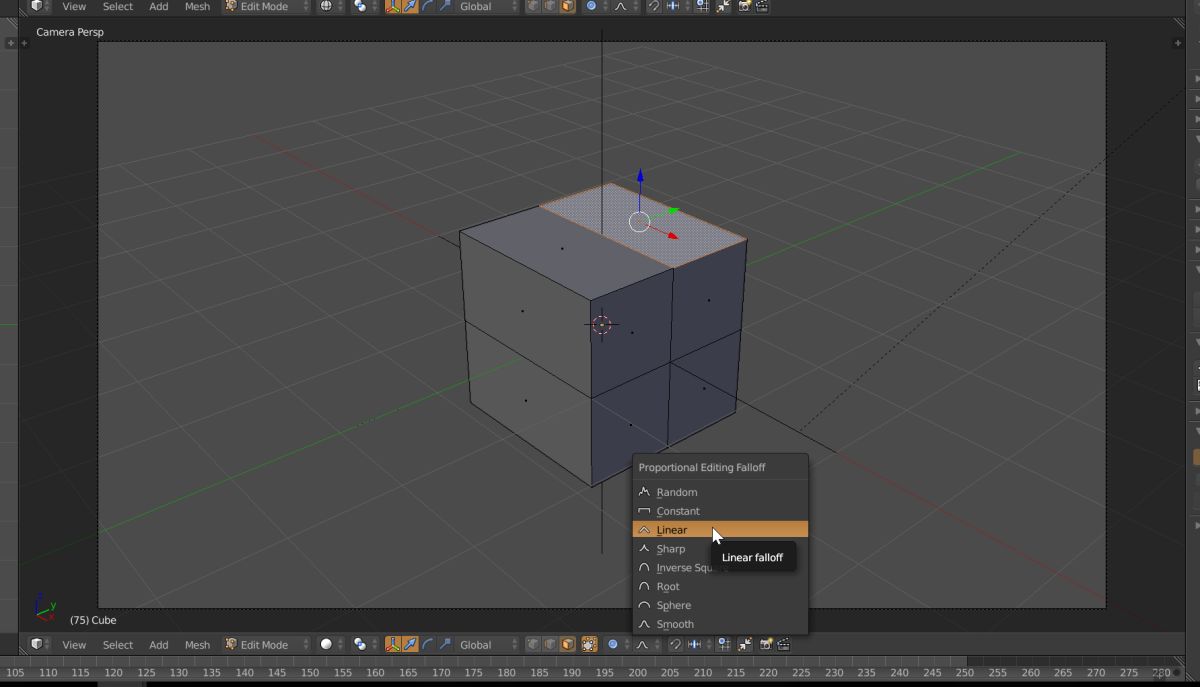
Task: Open the editor type selector in bottom header
Action: [39, 645]
